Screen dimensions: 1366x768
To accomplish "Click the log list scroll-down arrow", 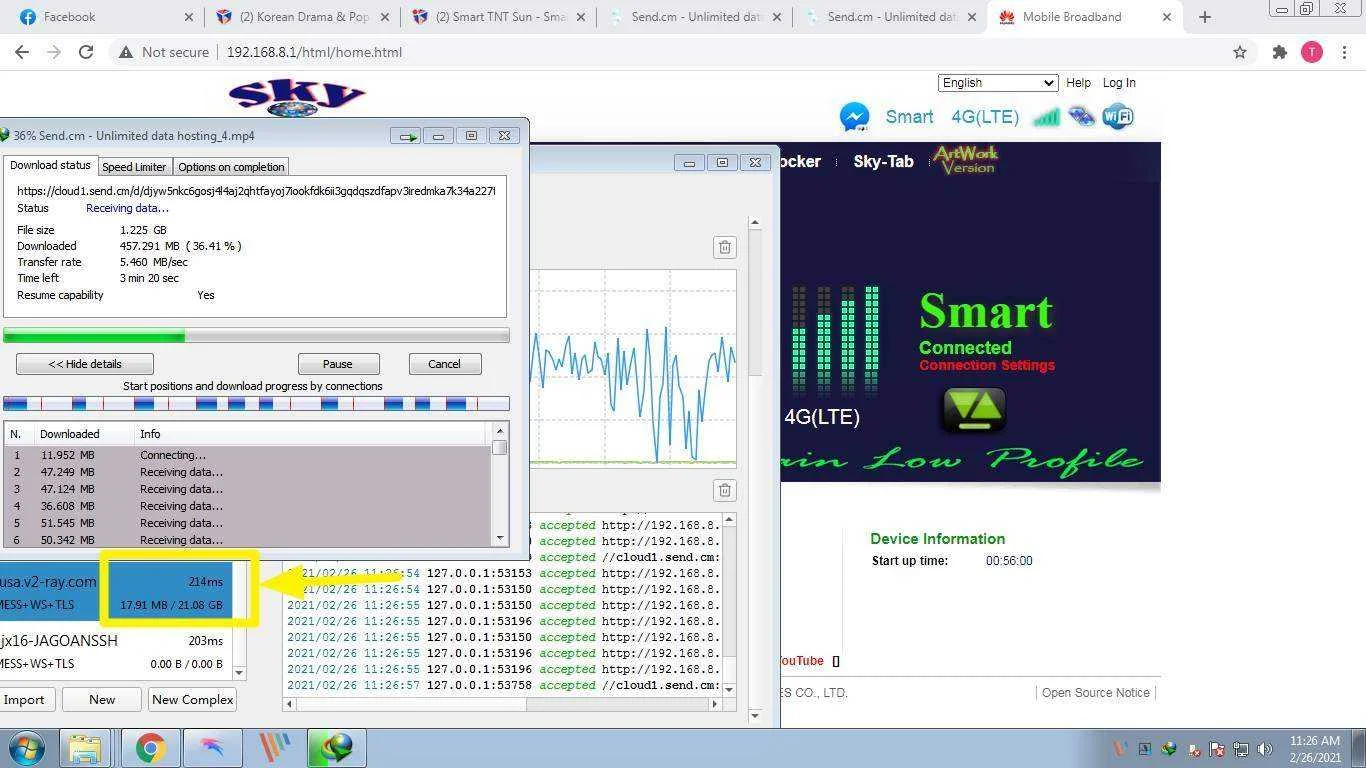I will 728,689.
